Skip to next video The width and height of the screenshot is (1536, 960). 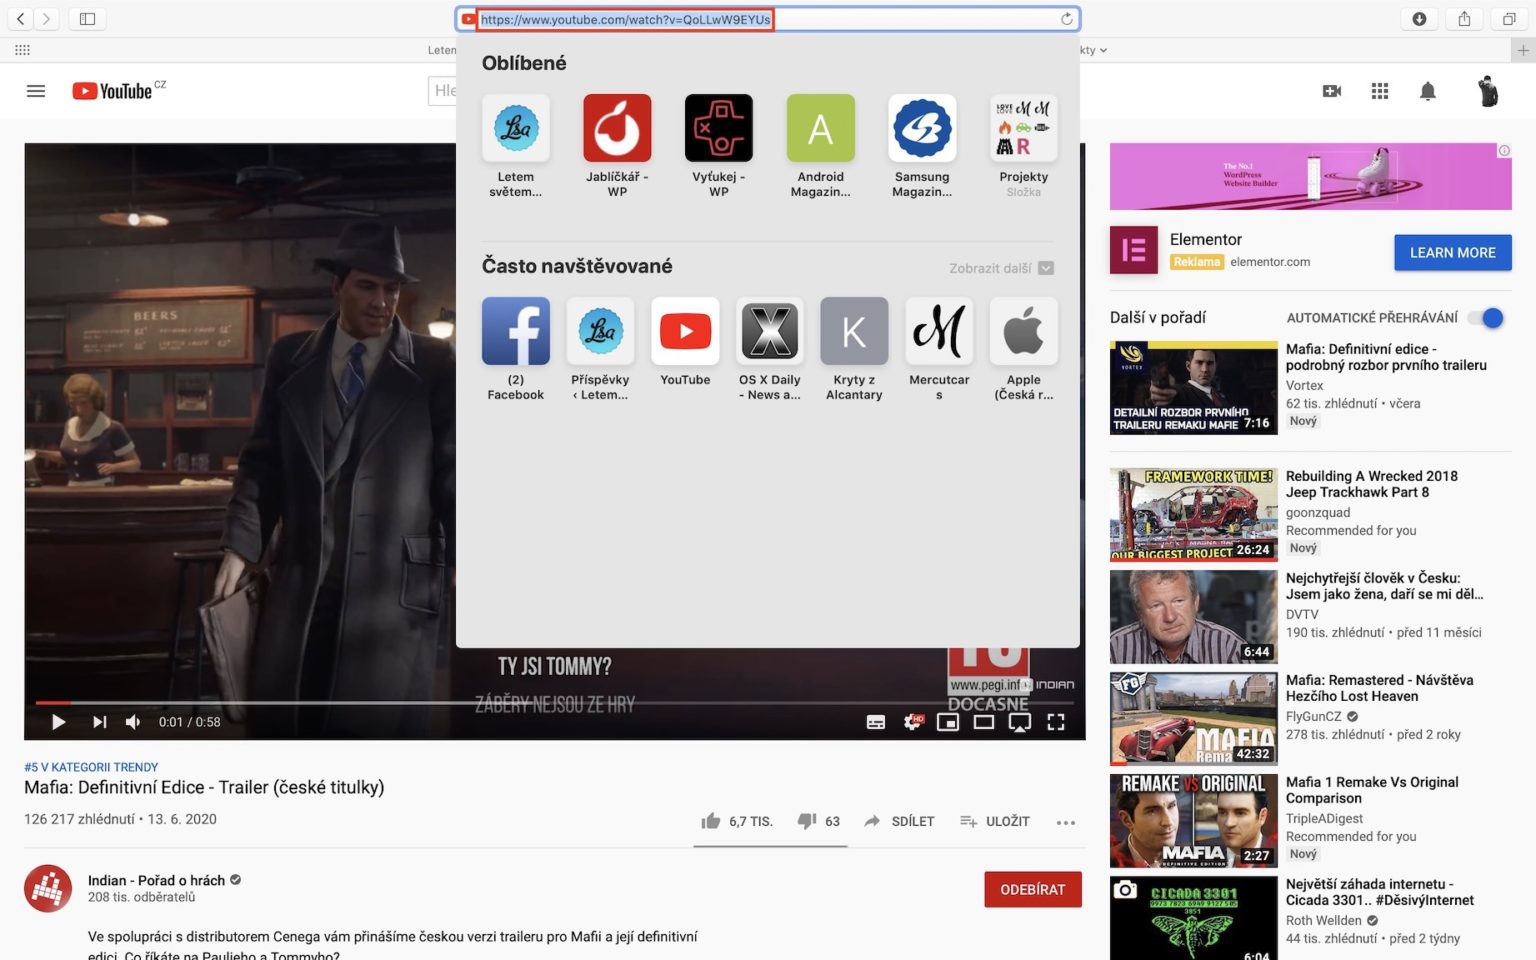(x=99, y=722)
